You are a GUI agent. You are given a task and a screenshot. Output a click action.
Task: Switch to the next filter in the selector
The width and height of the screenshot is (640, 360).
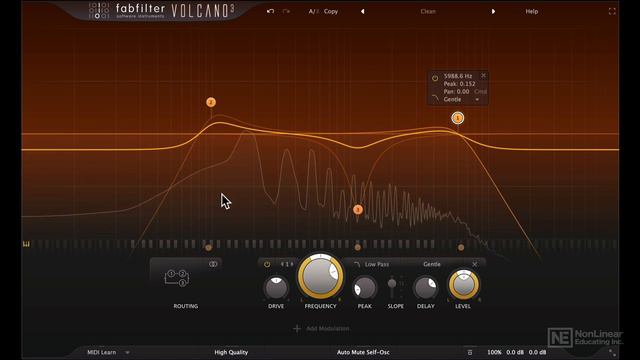click(292, 264)
